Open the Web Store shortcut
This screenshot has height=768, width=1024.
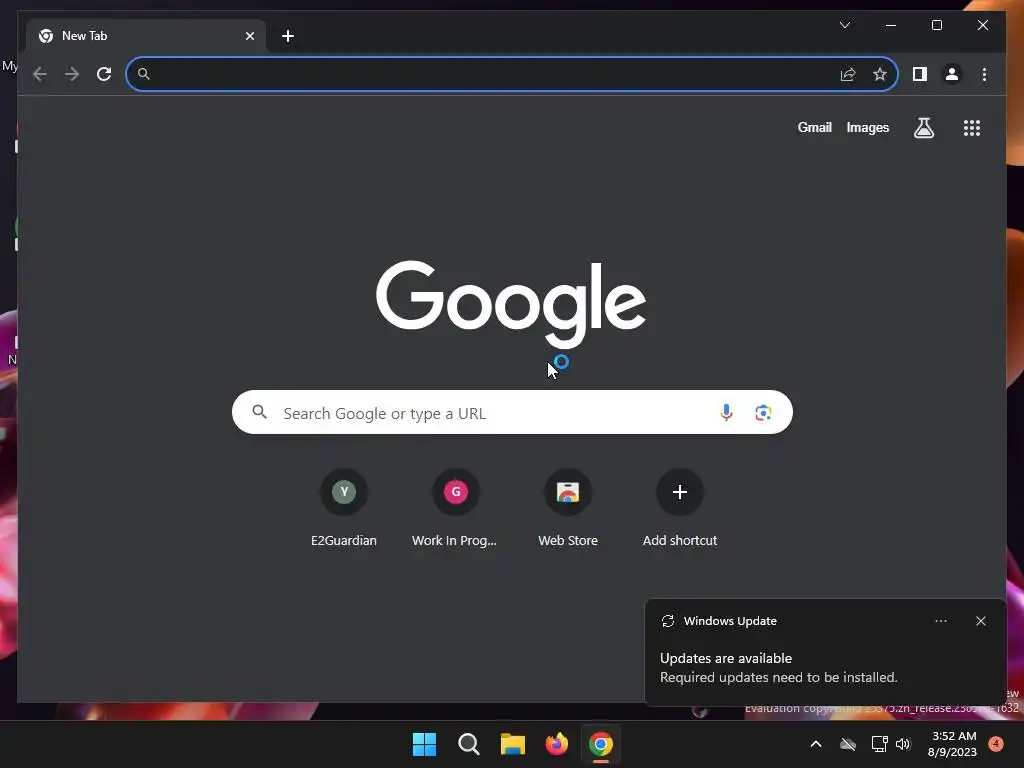coord(568,509)
